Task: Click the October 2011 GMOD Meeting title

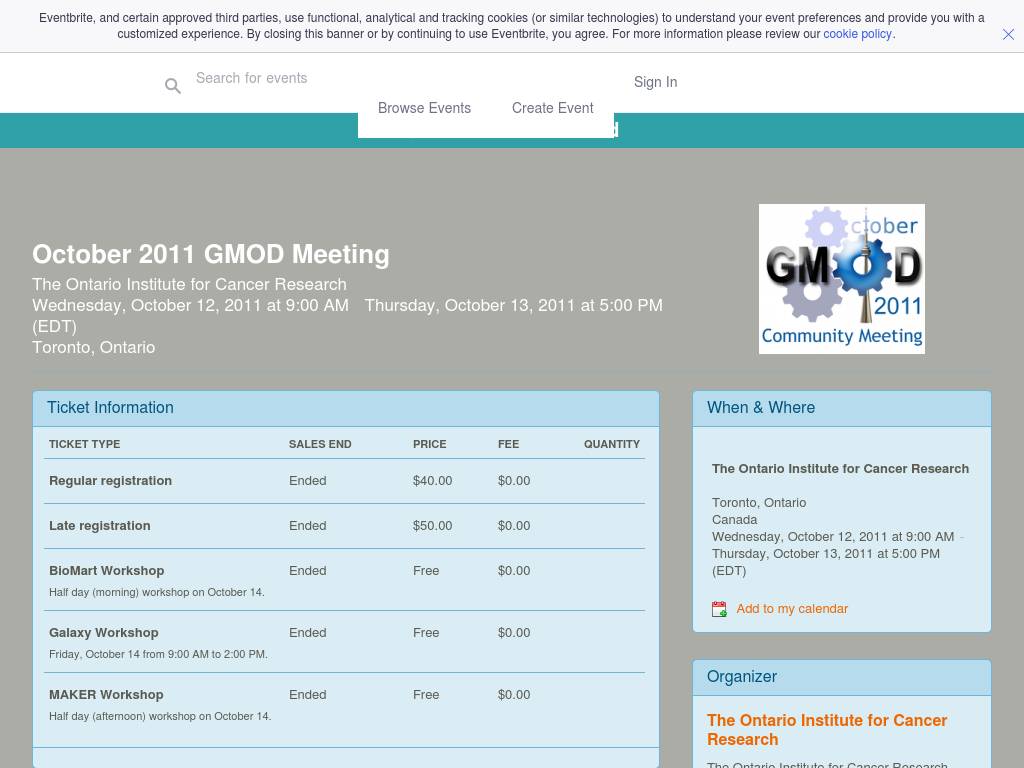Action: pyautogui.click(x=211, y=255)
